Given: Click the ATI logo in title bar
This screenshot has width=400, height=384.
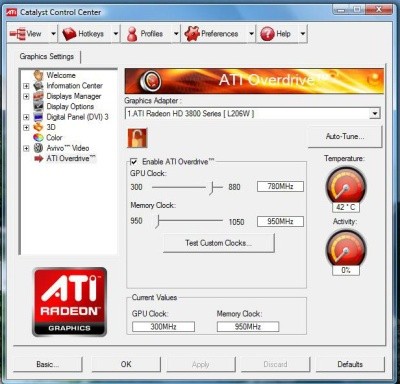Looking at the screenshot, I should point(12,12).
